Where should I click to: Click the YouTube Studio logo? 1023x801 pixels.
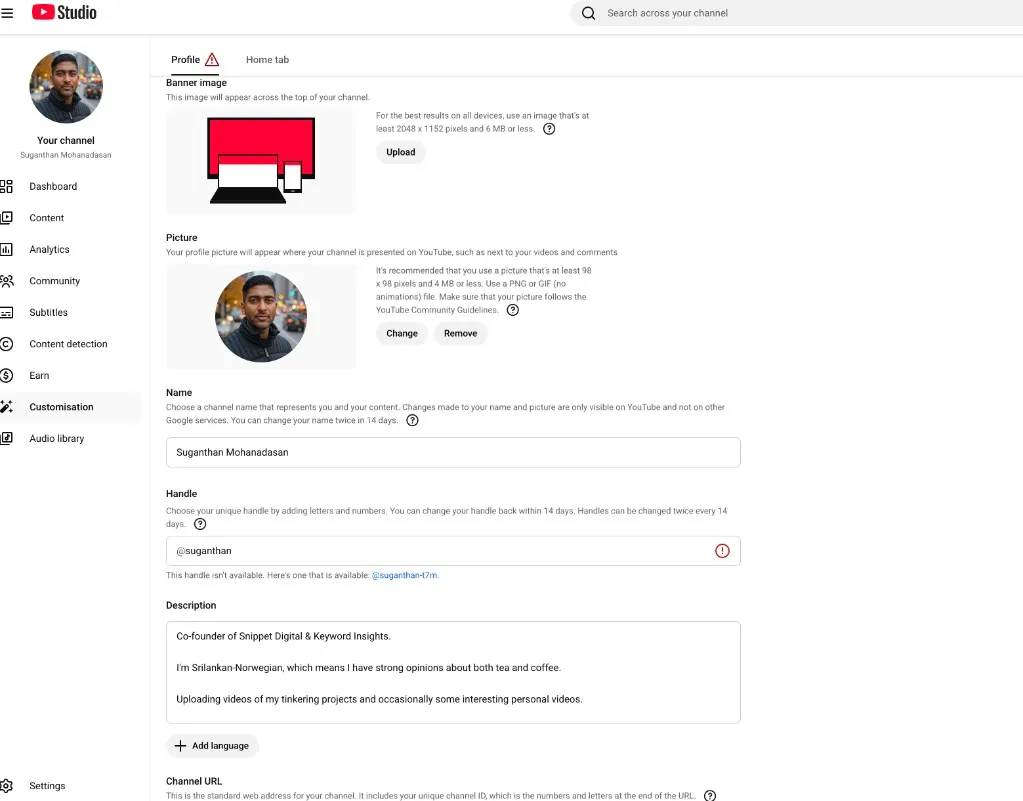click(64, 13)
